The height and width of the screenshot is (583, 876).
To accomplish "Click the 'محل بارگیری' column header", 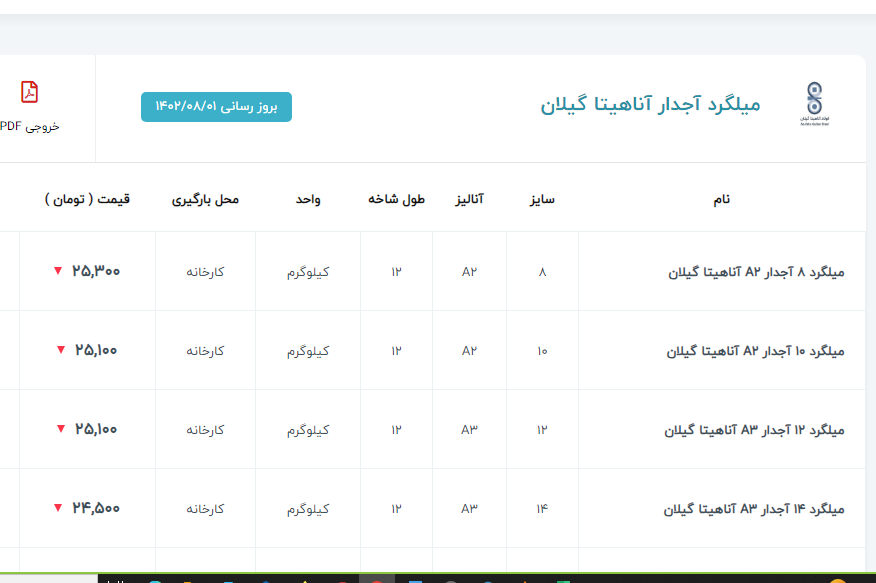I will tap(205, 199).
